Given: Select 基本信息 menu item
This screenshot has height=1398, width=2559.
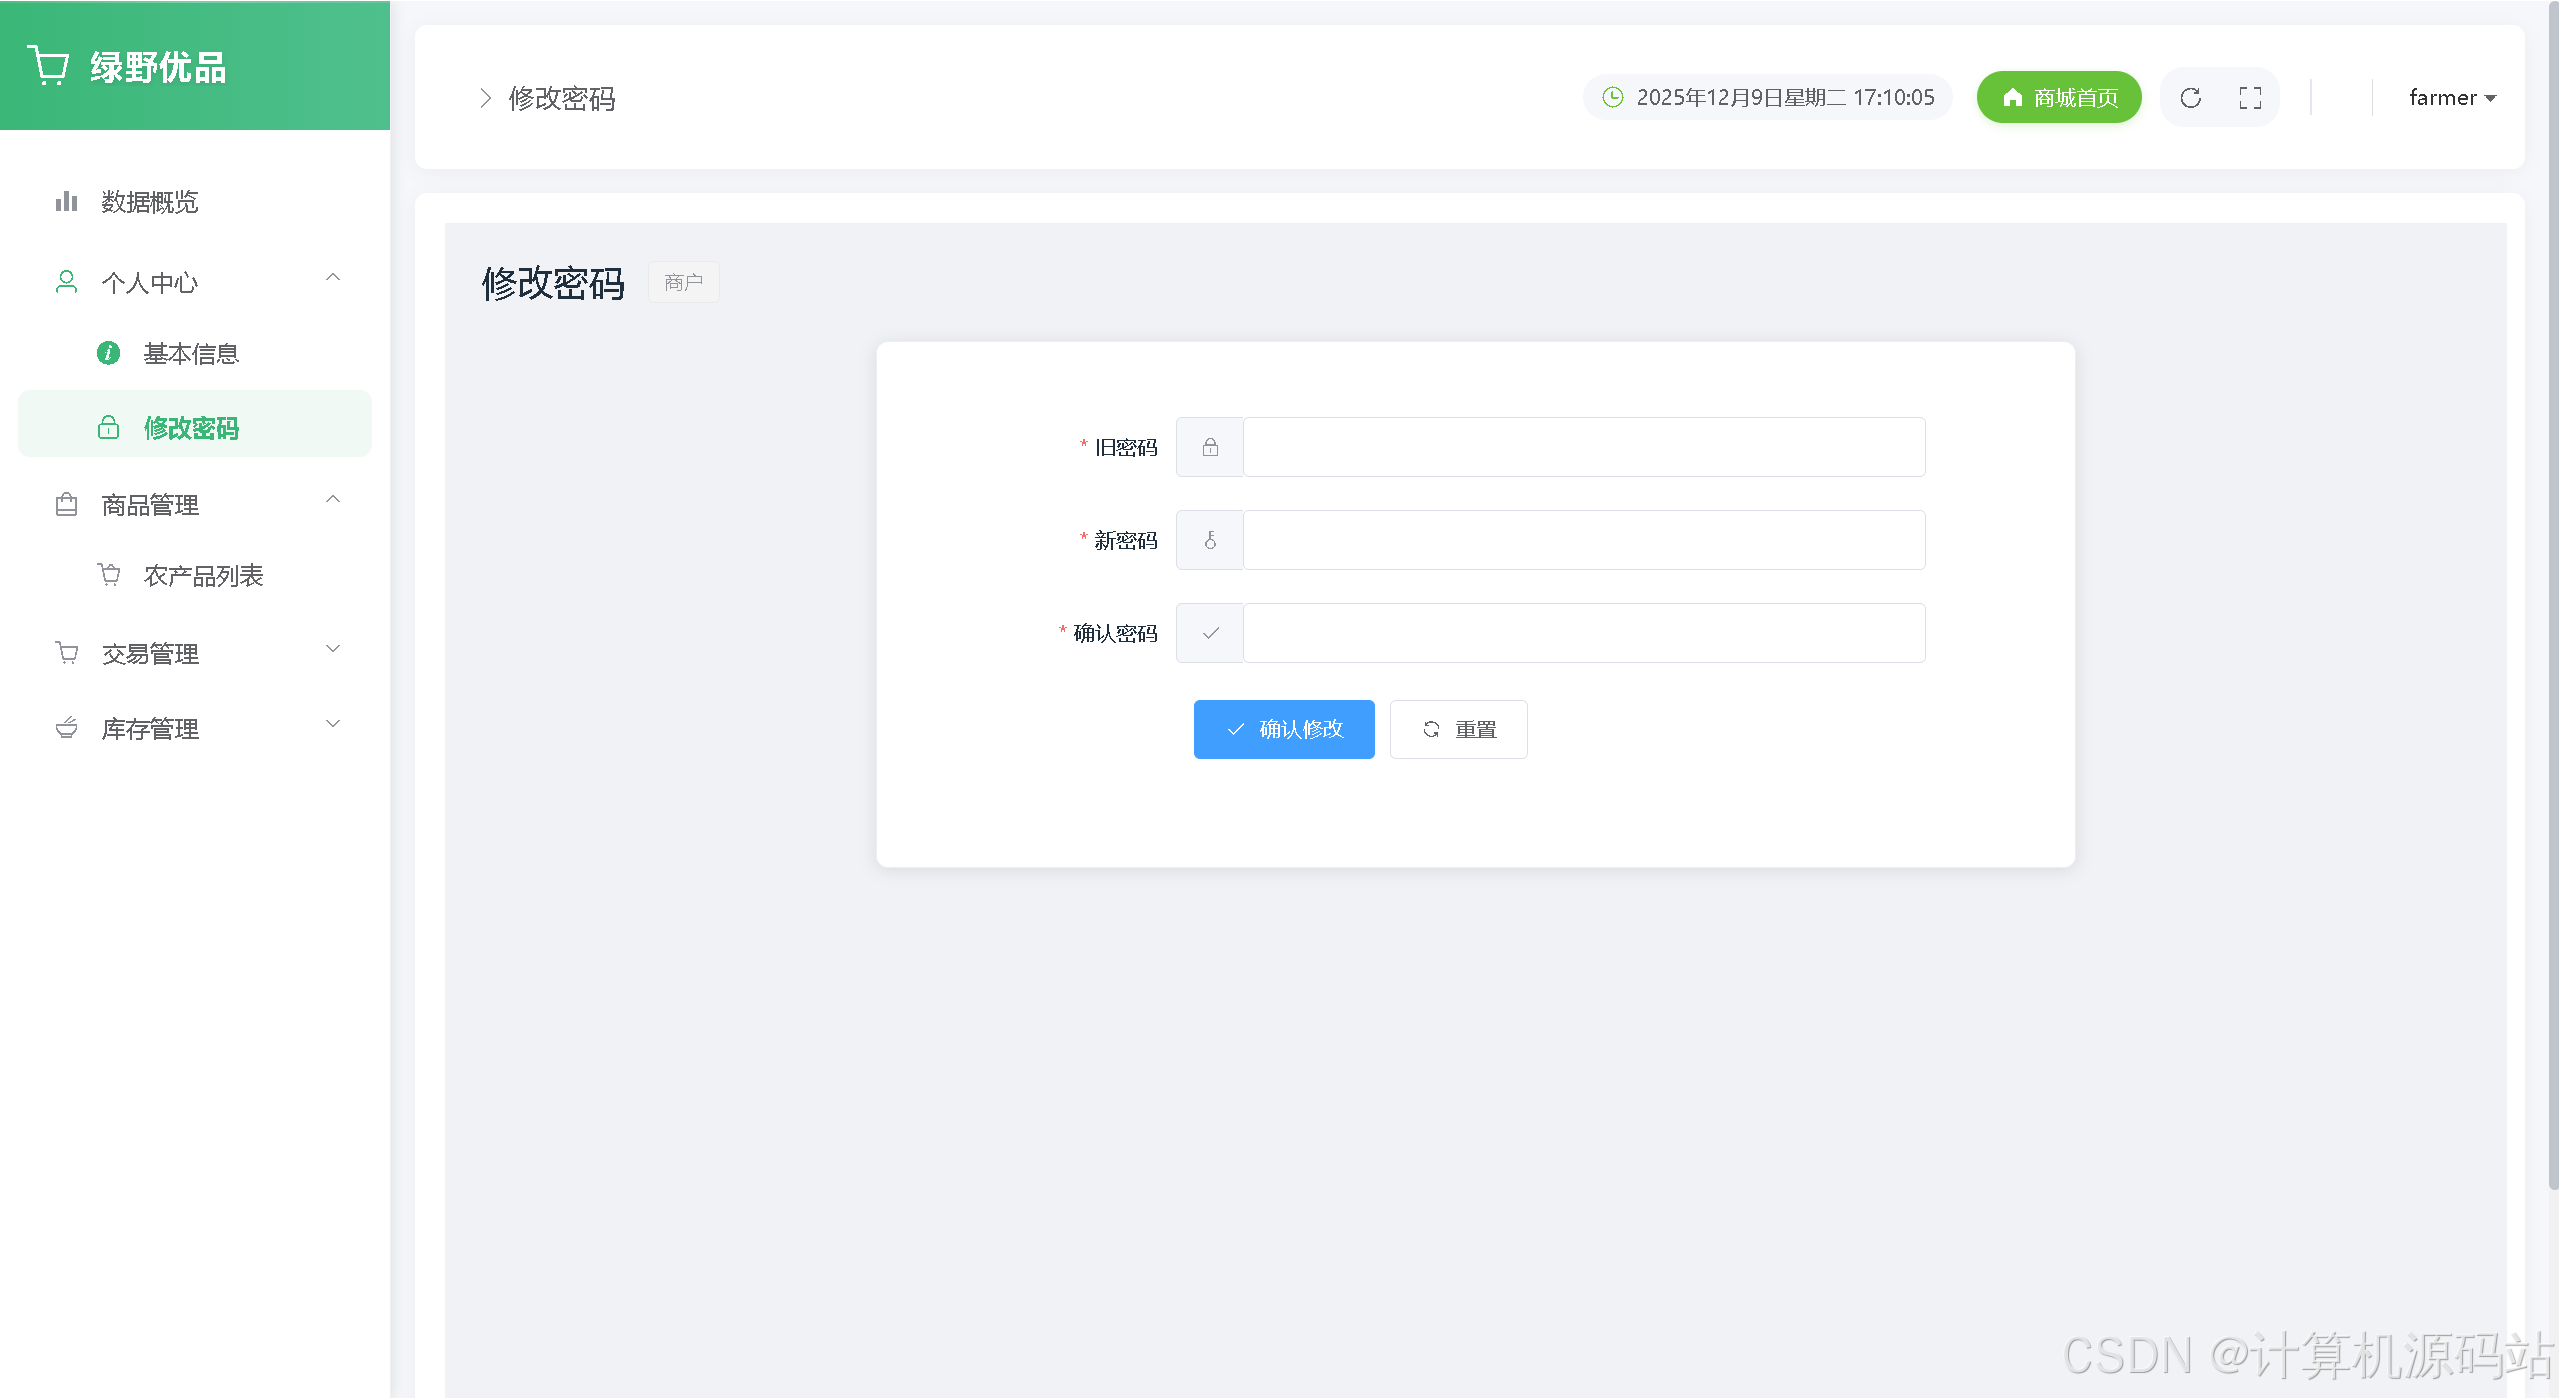Looking at the screenshot, I should pos(191,354).
